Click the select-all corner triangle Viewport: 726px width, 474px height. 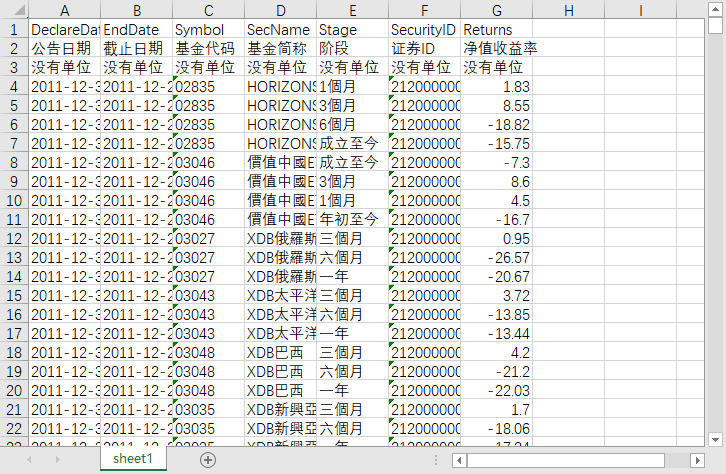20,11
